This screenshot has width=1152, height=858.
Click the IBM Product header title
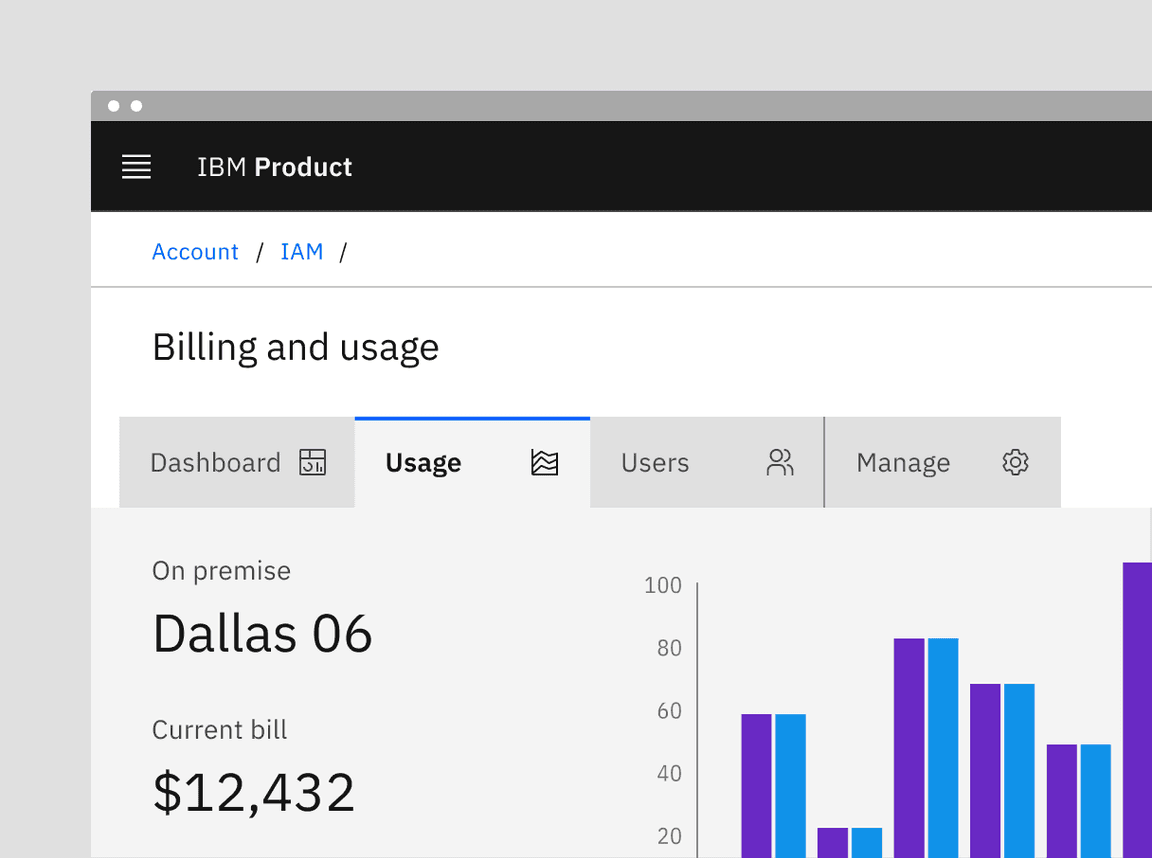275,167
